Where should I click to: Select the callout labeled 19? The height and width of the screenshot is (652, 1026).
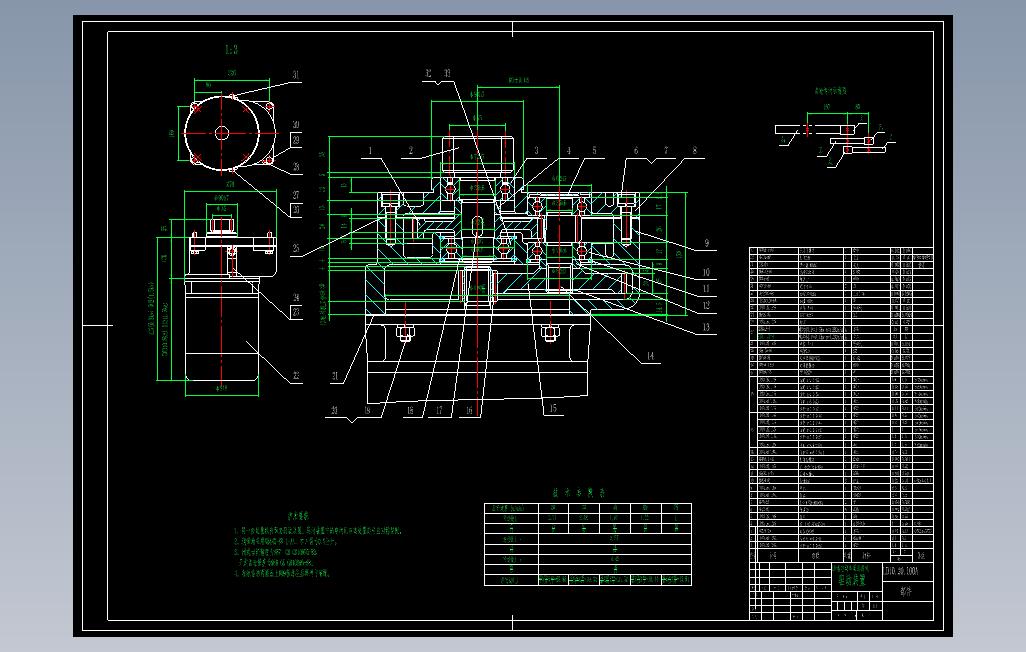pyautogui.click(x=367, y=410)
